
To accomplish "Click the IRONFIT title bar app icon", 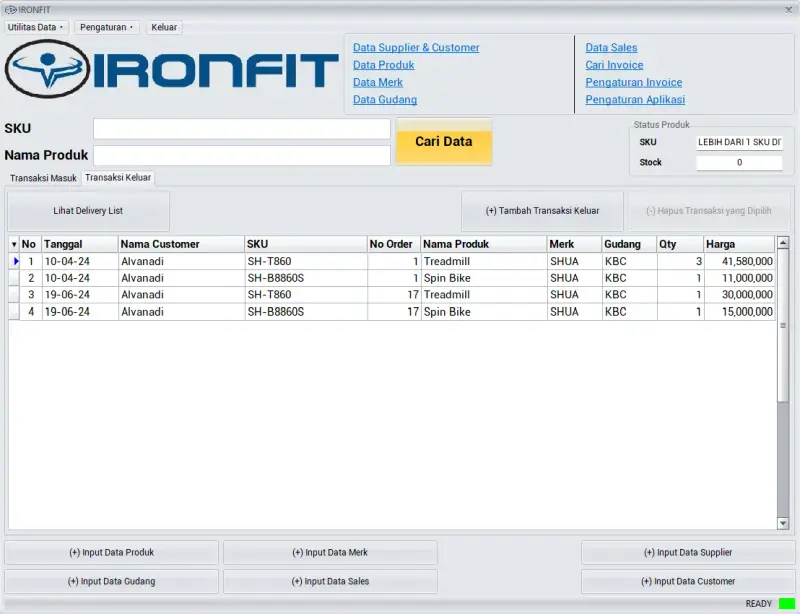I will pyautogui.click(x=10, y=10).
